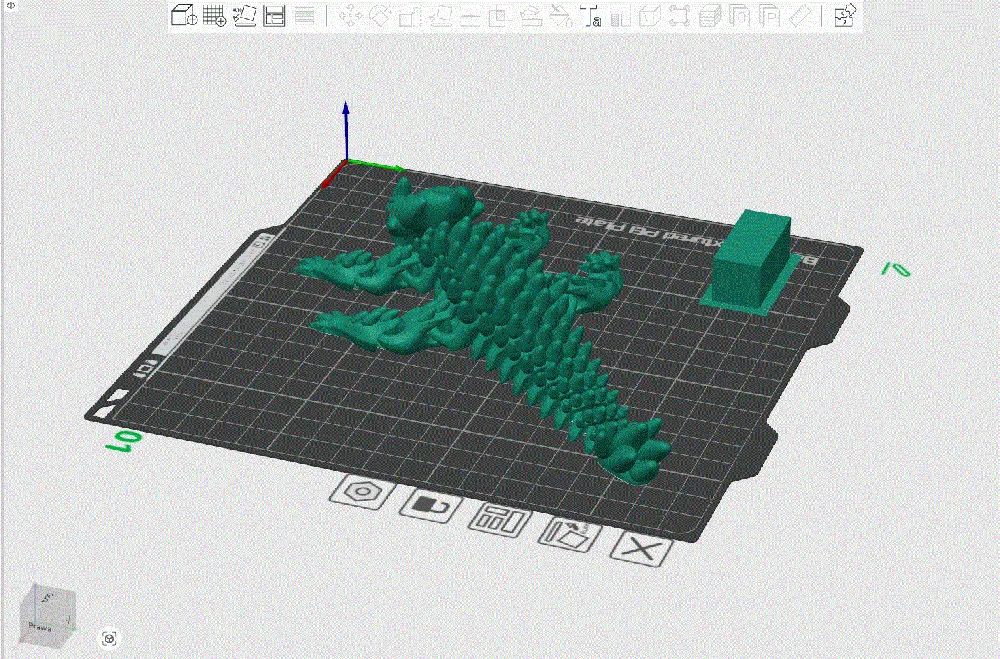Export the plate via the folder icon

pyautogui.click(x=570, y=535)
